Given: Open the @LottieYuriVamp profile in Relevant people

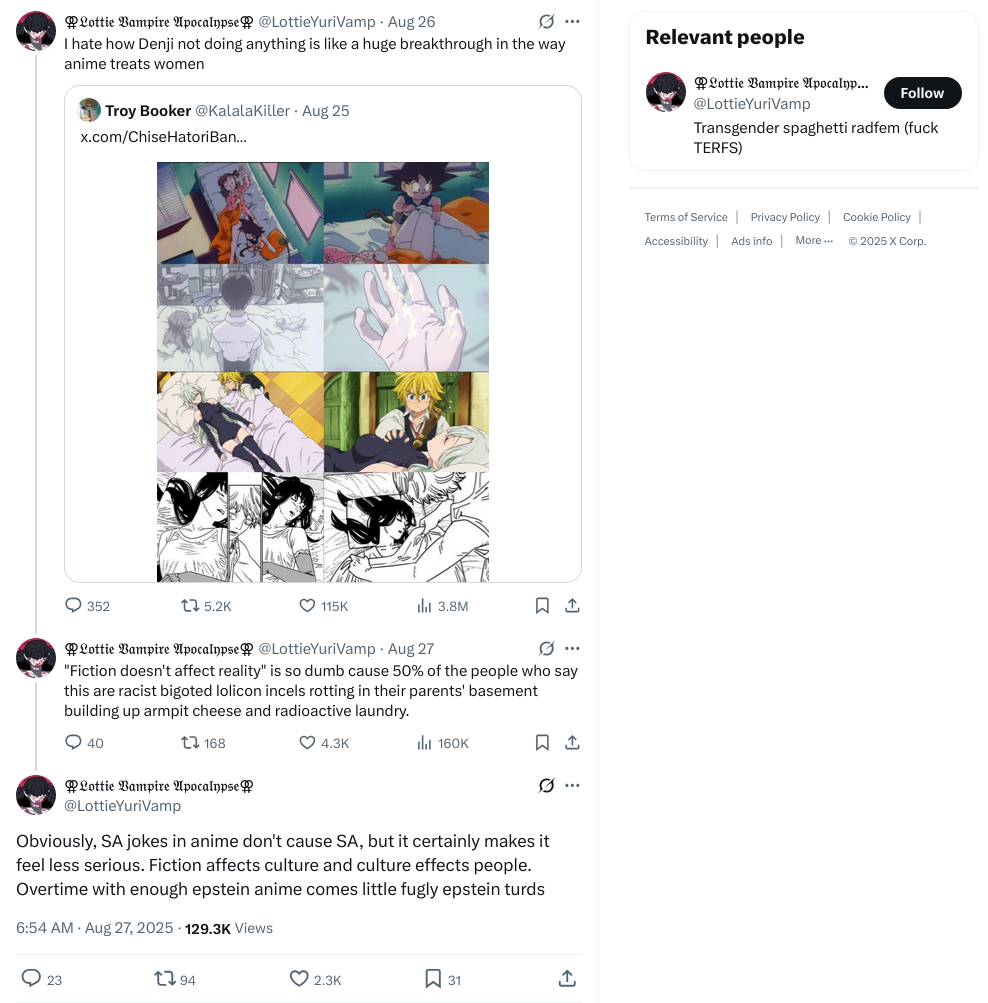Looking at the screenshot, I should tap(751, 104).
